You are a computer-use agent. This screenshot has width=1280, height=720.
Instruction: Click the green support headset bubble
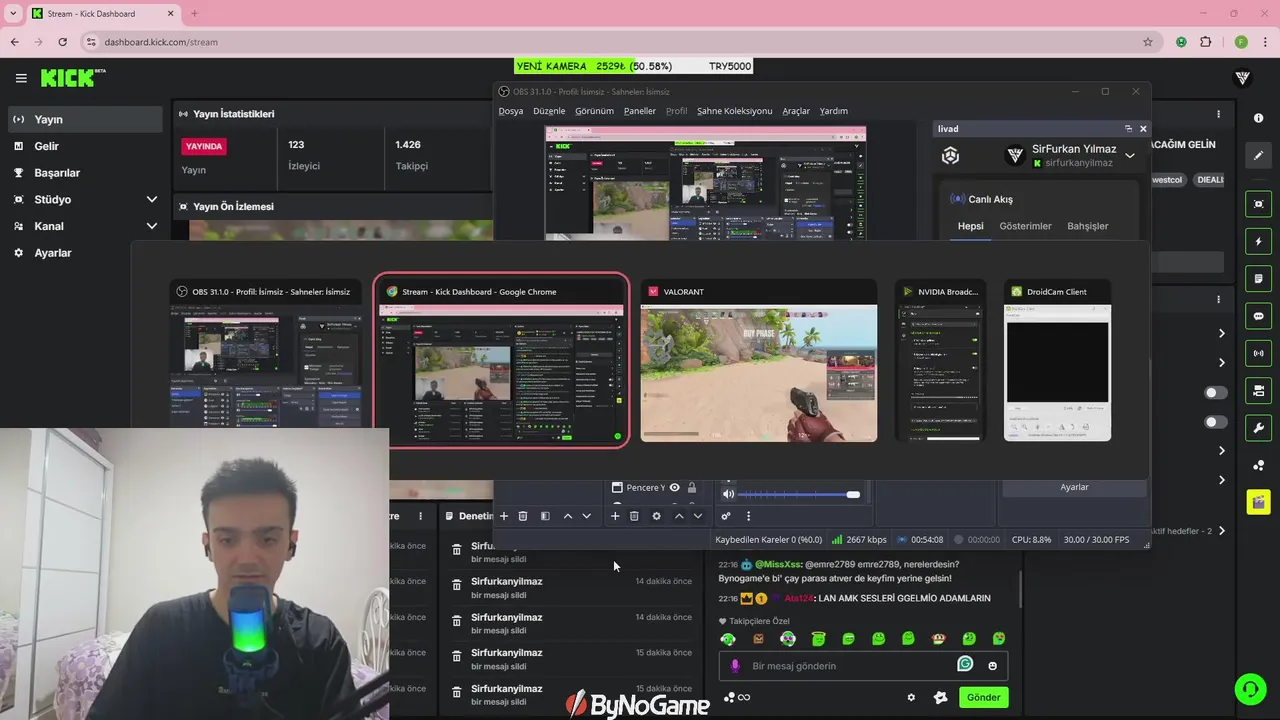click(x=1250, y=689)
